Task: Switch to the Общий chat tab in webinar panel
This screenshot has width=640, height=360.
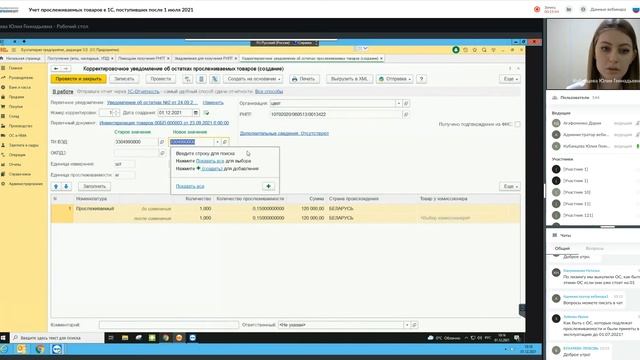Action: click(562, 248)
